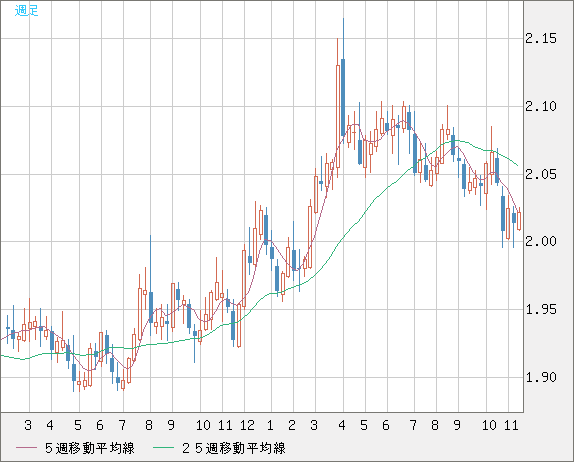This screenshot has width=574, height=462.
Task: Click the 5週移動平均線 legend label
Action: coord(90,448)
